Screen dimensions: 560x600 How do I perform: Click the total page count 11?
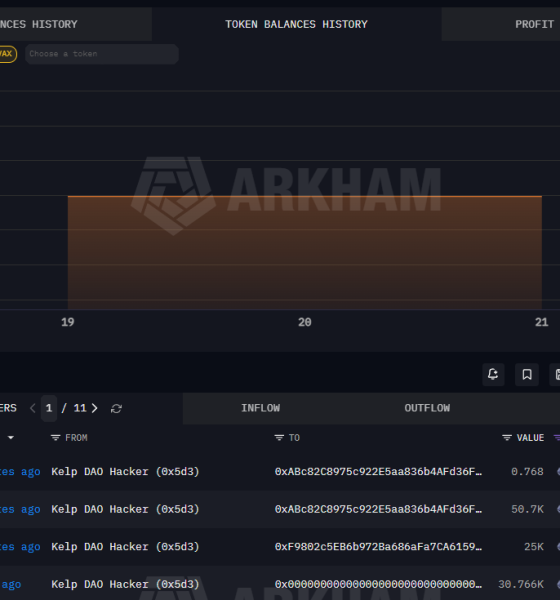80,408
